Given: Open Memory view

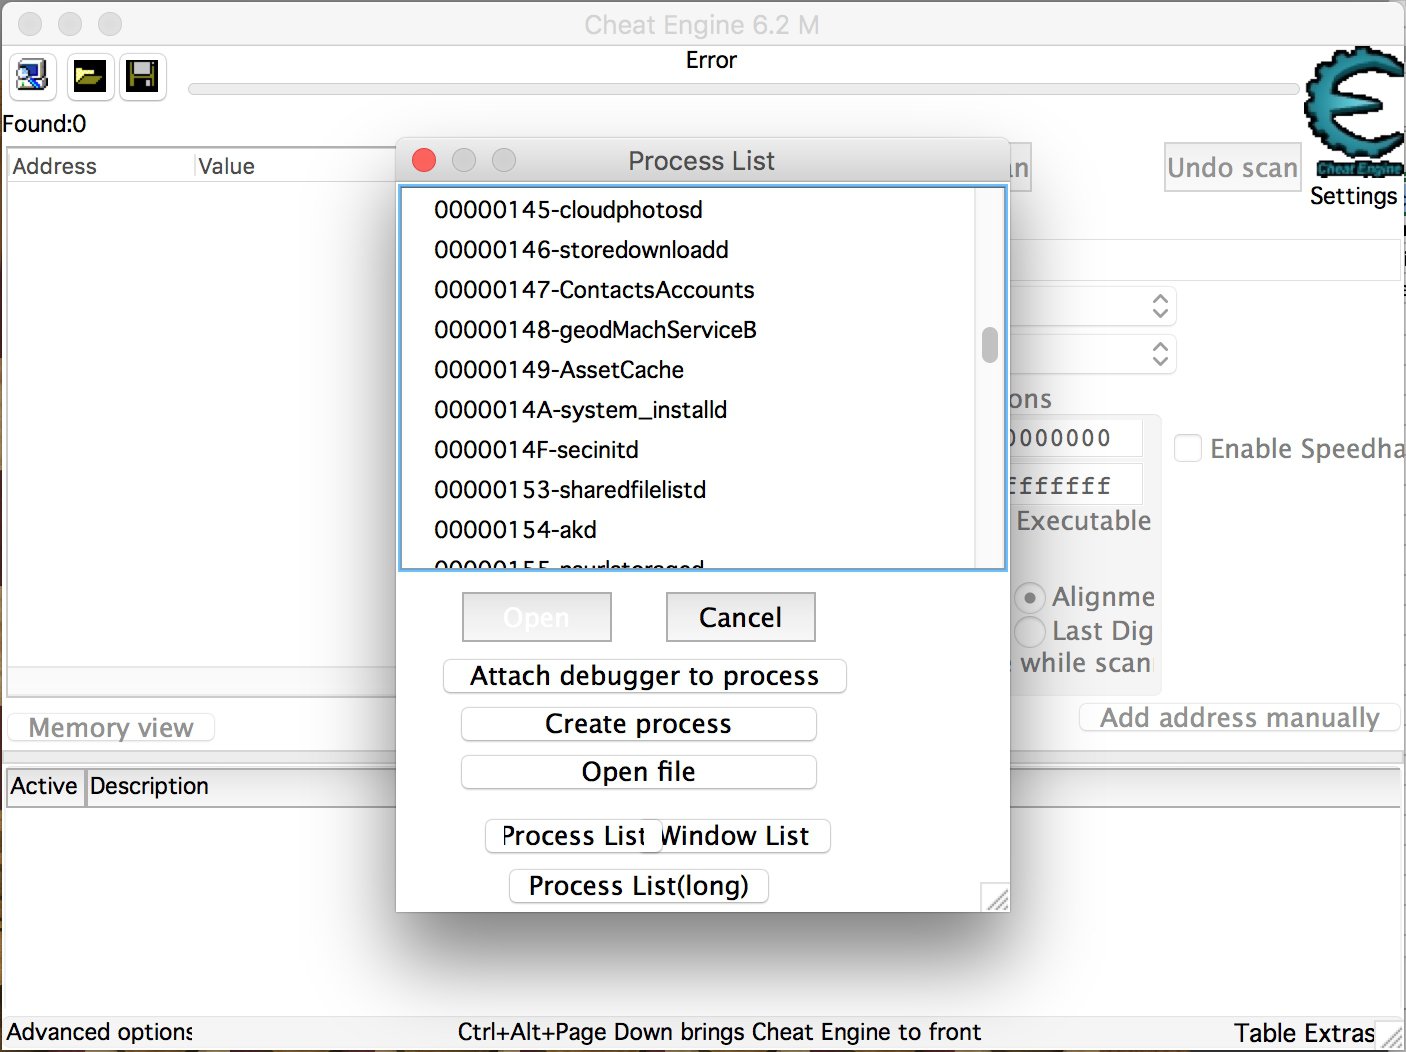Looking at the screenshot, I should [110, 727].
